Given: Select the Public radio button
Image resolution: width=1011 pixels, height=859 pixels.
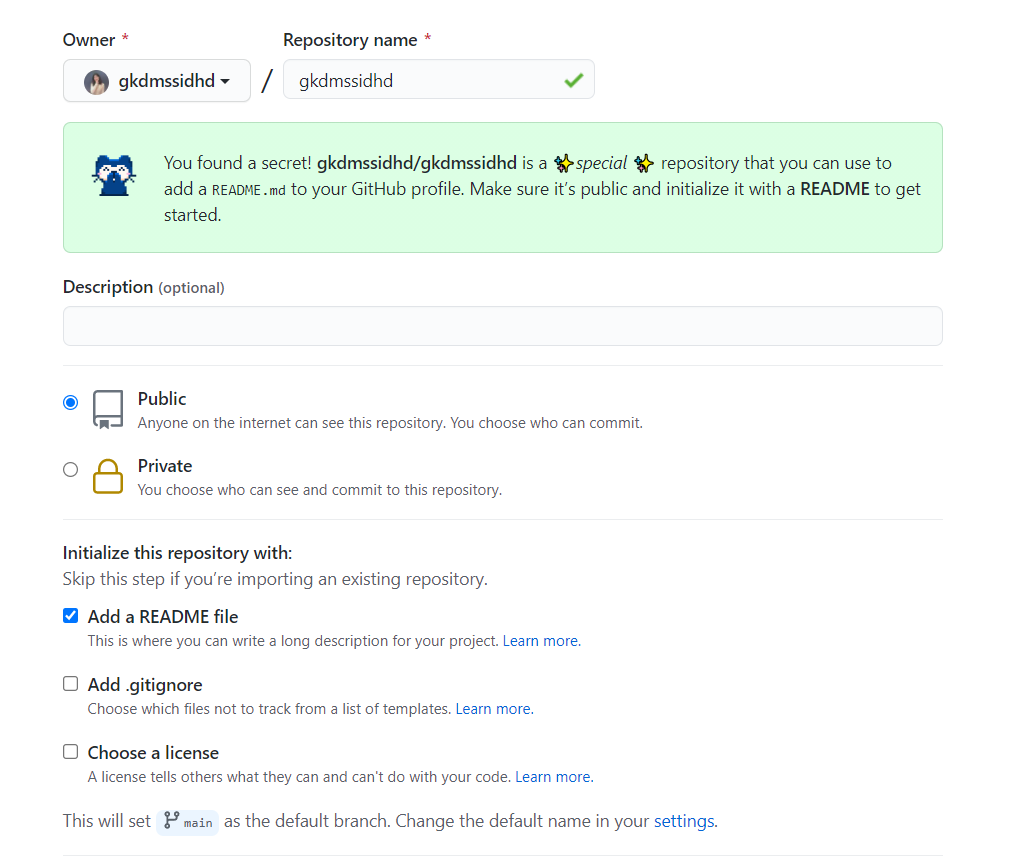Looking at the screenshot, I should coord(71,402).
